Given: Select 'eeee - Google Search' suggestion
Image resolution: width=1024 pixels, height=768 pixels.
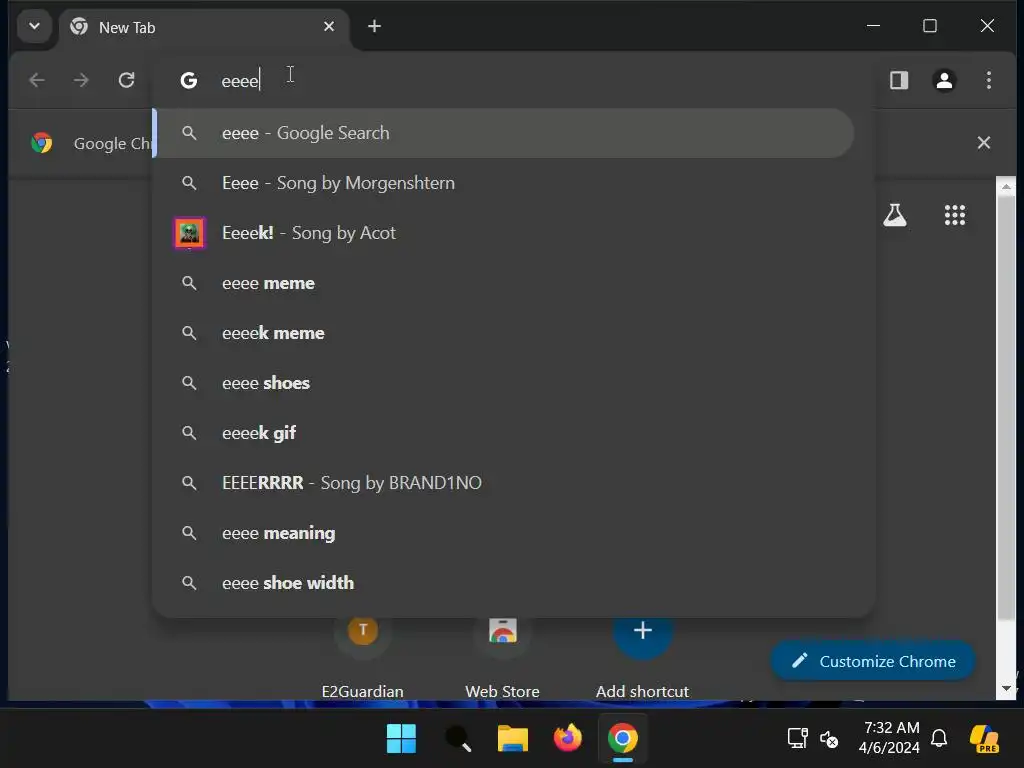Looking at the screenshot, I should coord(504,133).
